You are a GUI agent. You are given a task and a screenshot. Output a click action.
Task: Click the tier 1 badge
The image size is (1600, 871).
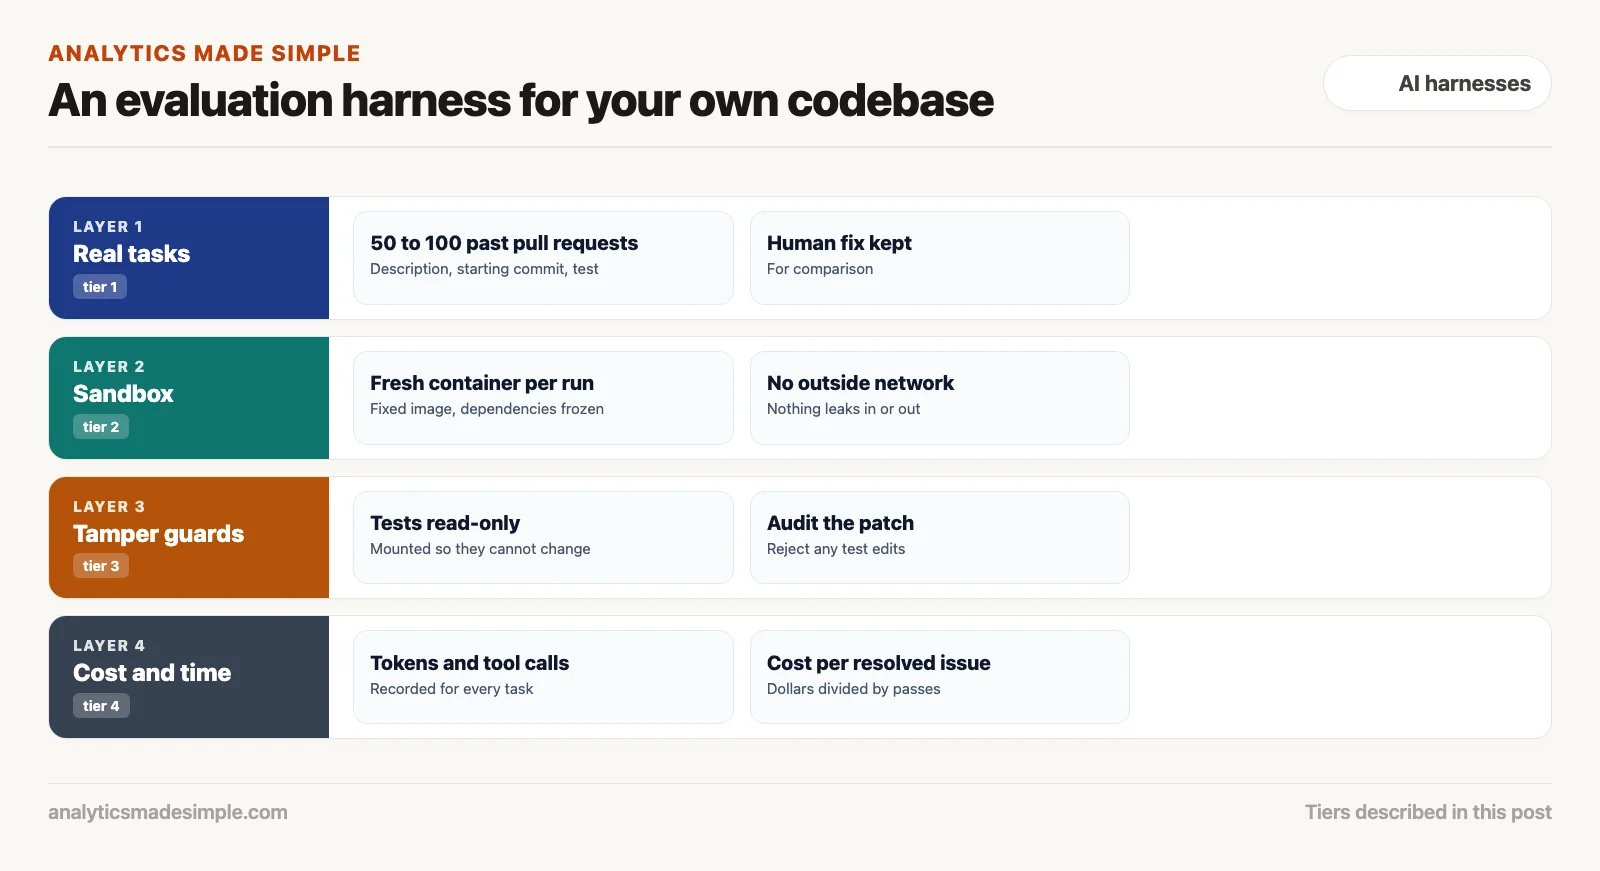[100, 287]
